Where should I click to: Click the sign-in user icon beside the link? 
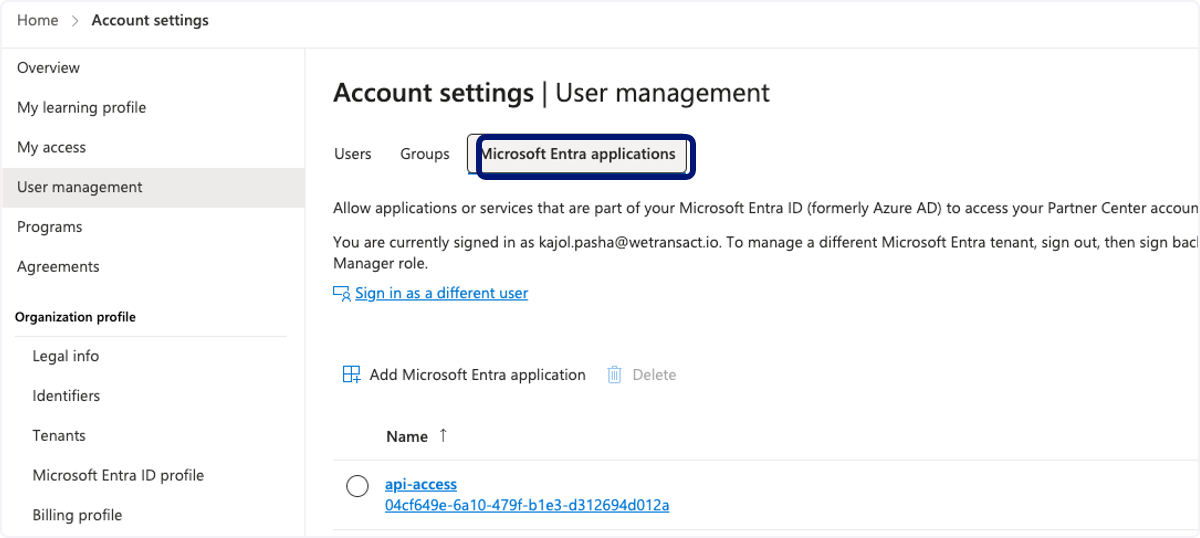[x=342, y=293]
